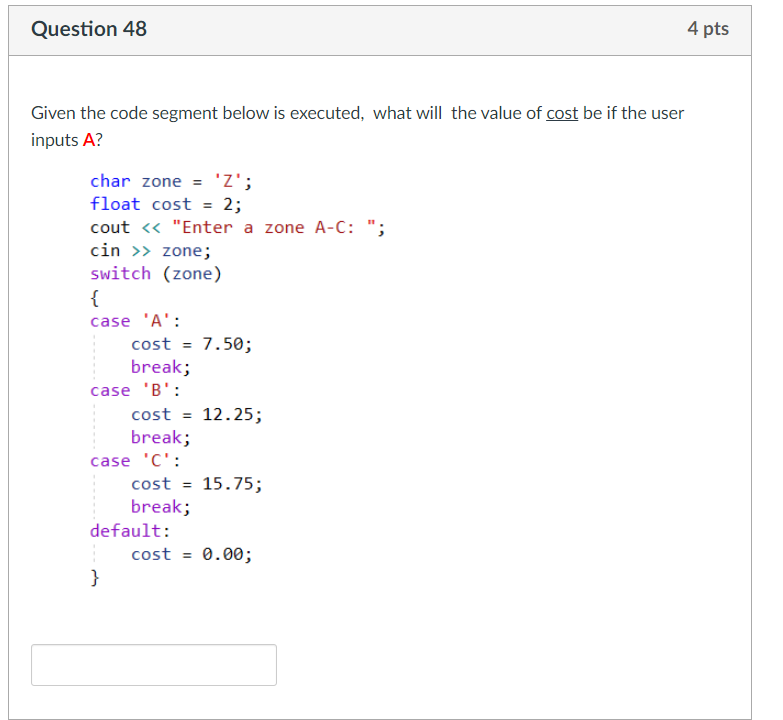Click the case 'B': line

135,390
